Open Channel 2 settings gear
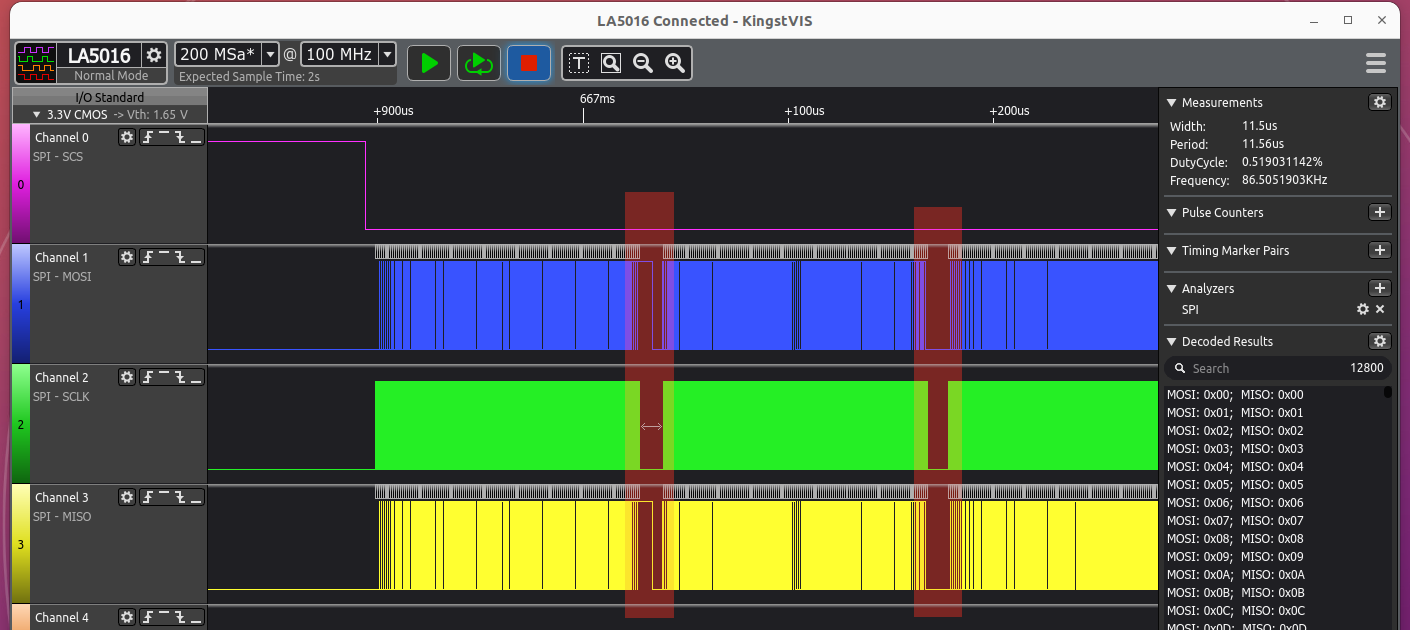1410x630 pixels. (x=127, y=377)
